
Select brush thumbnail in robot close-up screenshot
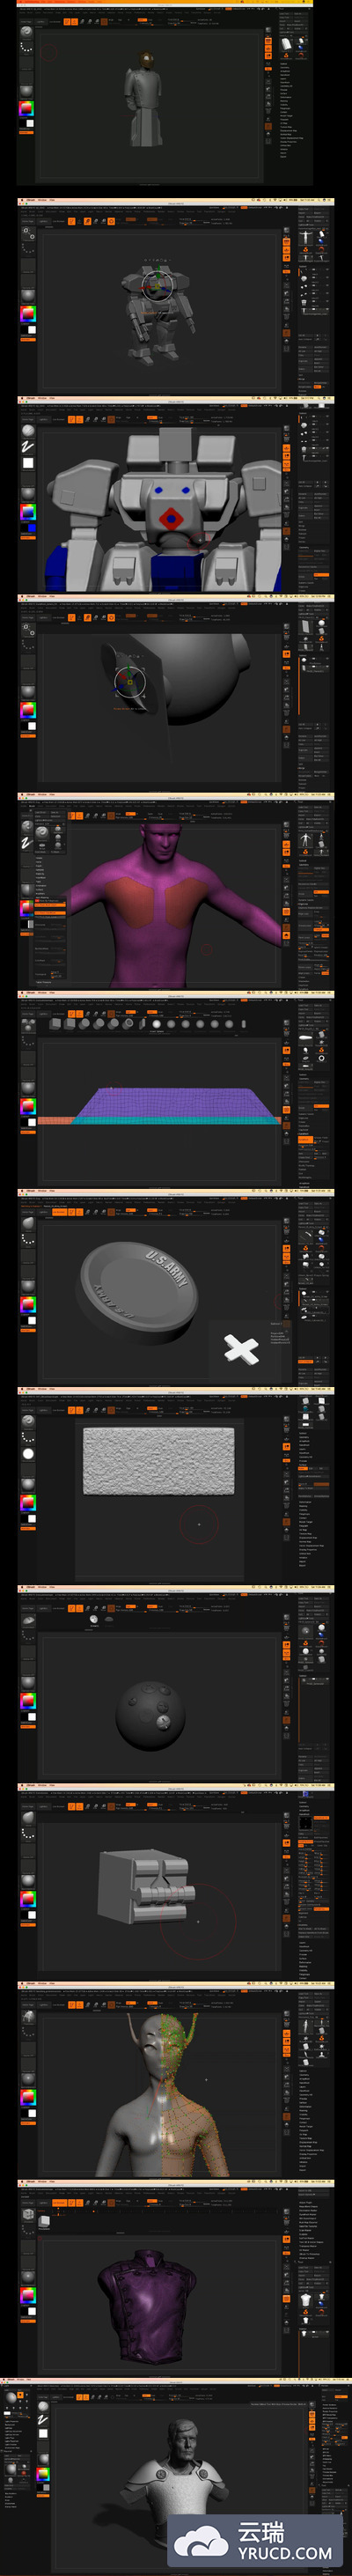(x=28, y=430)
